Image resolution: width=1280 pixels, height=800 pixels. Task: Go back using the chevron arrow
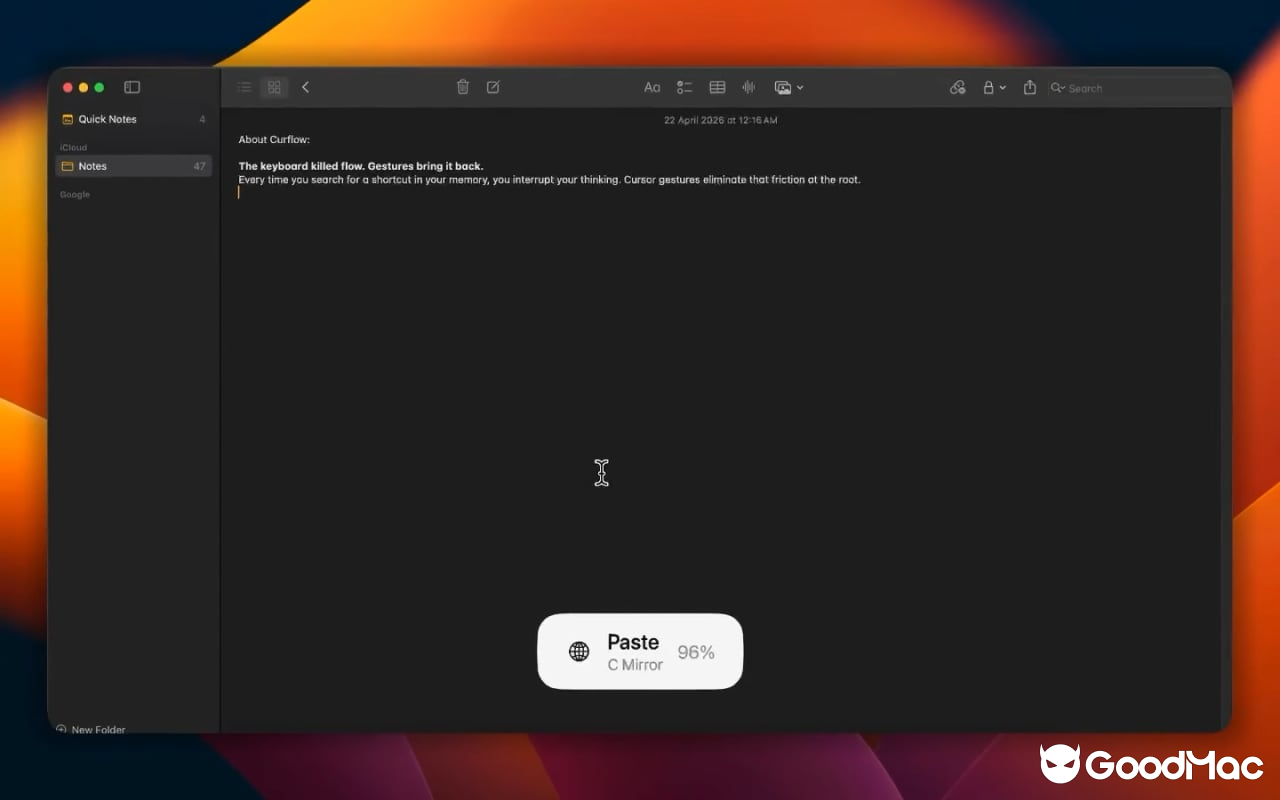[305, 87]
